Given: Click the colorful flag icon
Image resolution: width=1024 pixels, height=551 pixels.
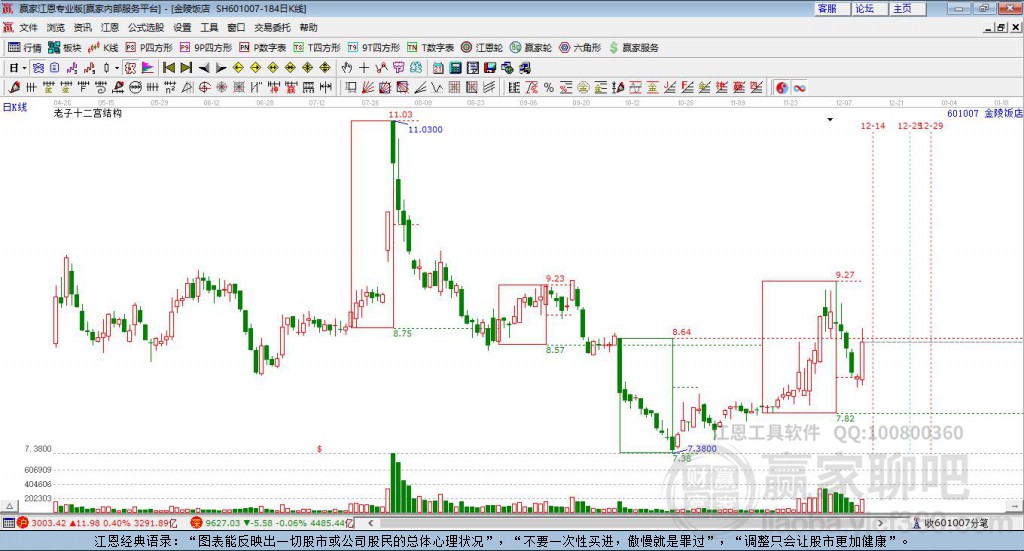Looking at the screenshot, I should pyautogui.click(x=148, y=68).
